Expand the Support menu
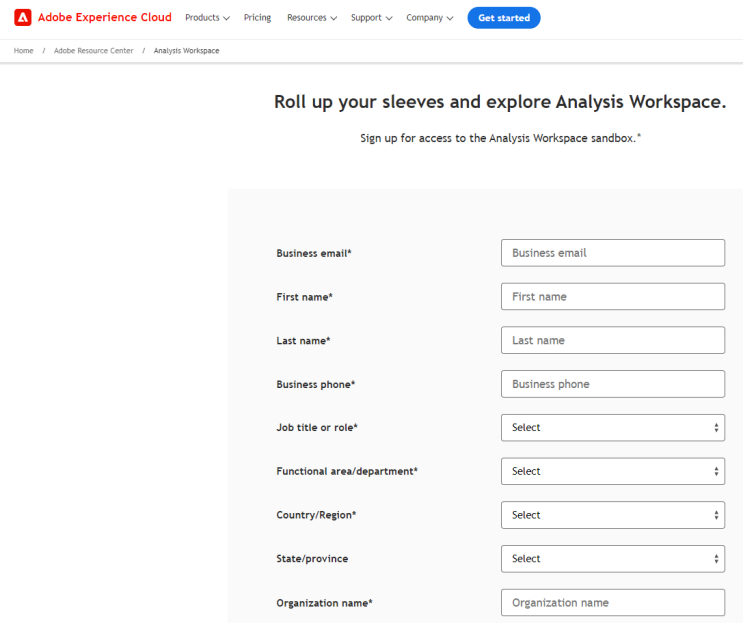Viewport: 743px width, 623px height. [372, 18]
